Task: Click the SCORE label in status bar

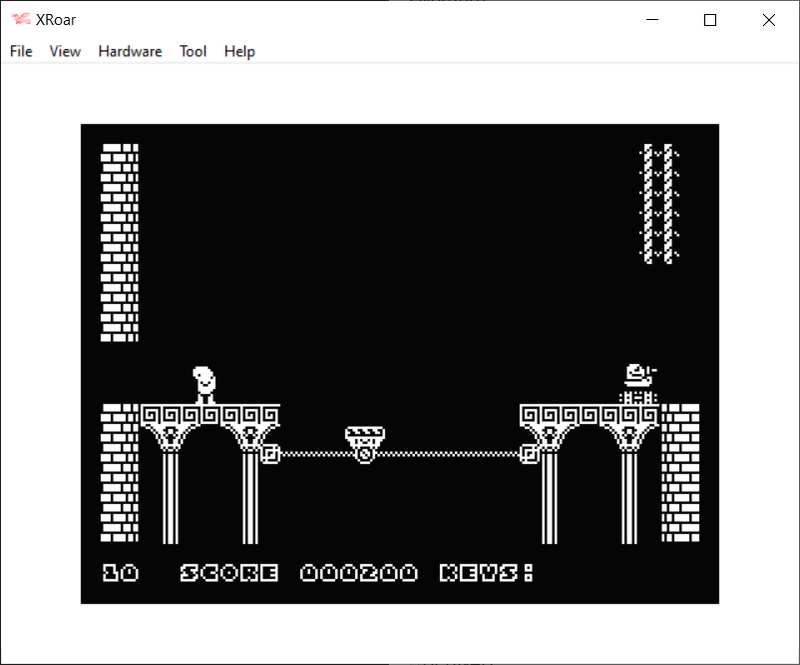Action: coord(229,573)
